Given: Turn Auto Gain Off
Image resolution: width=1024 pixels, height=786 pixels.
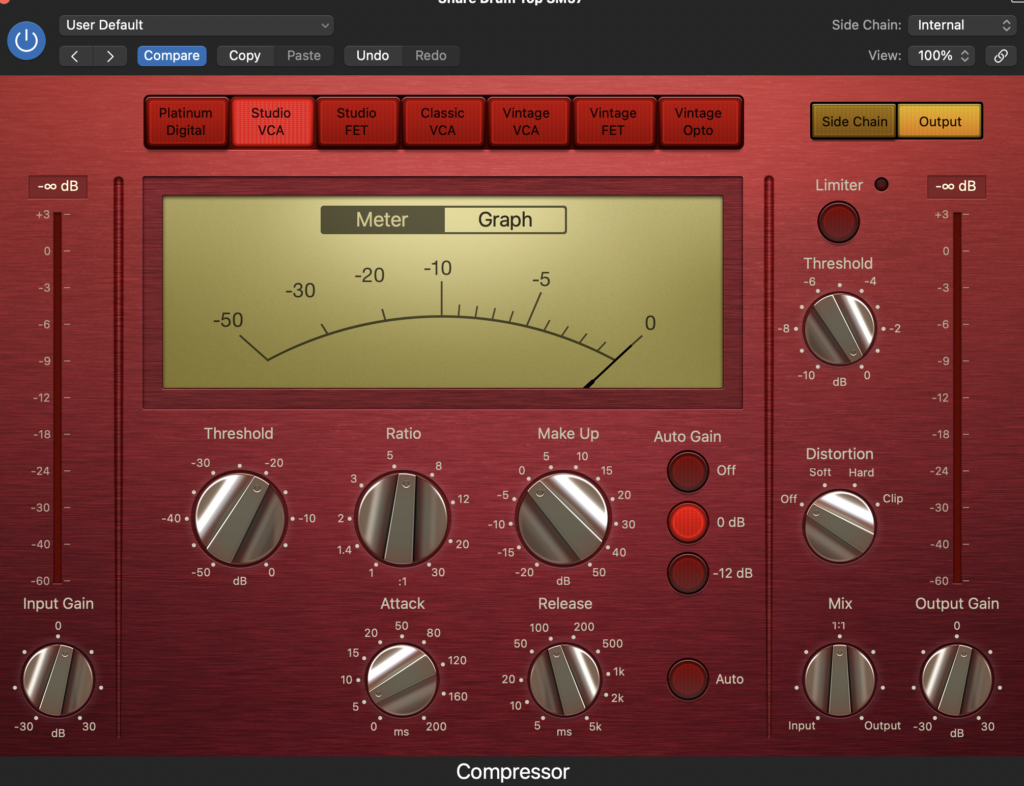Looking at the screenshot, I should [688, 470].
